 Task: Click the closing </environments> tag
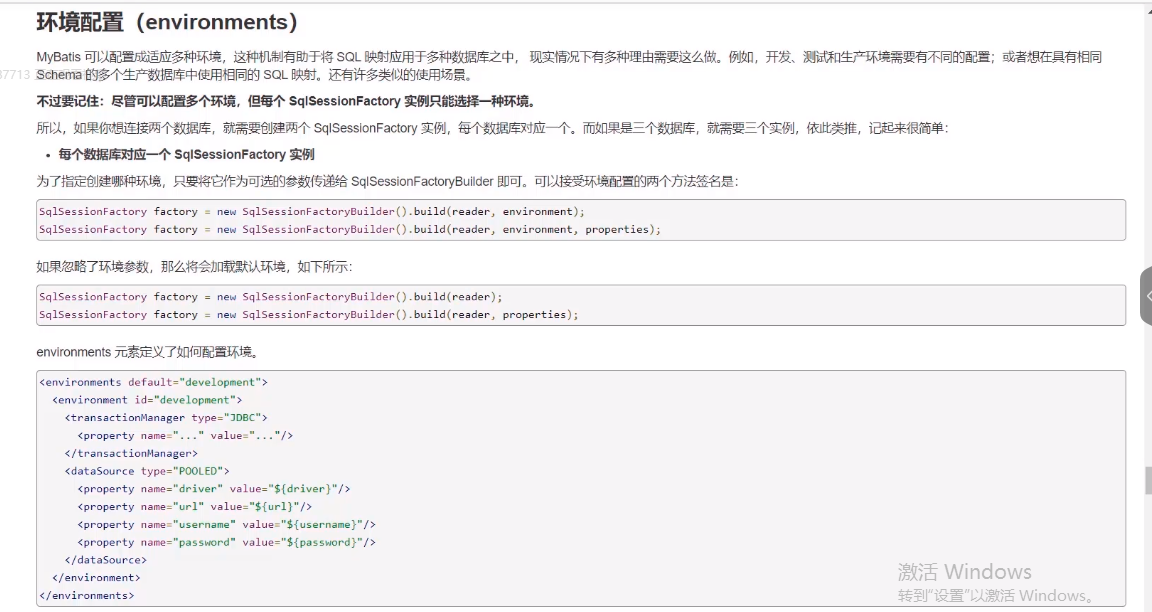coord(86,596)
